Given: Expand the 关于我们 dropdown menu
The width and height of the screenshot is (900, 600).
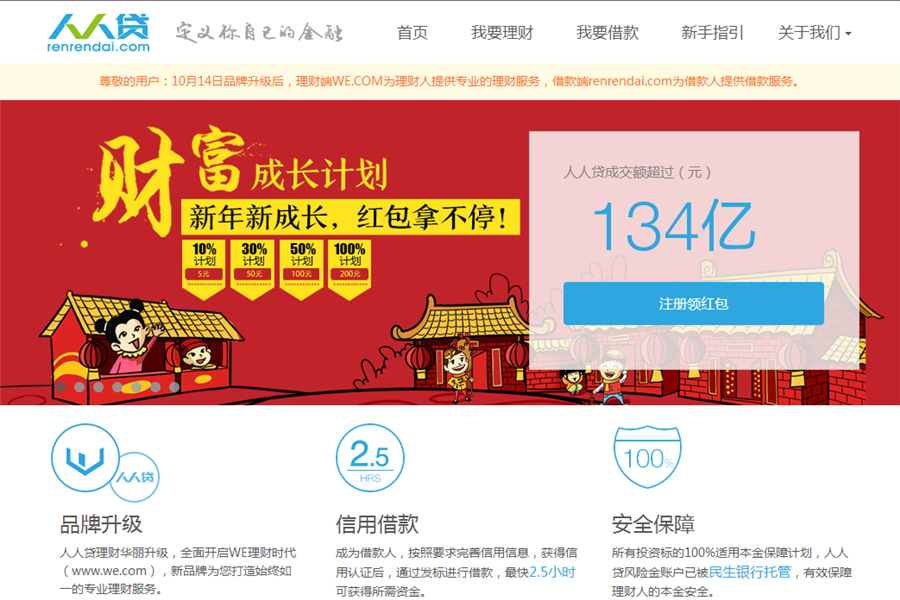Looking at the screenshot, I should tap(814, 33).
